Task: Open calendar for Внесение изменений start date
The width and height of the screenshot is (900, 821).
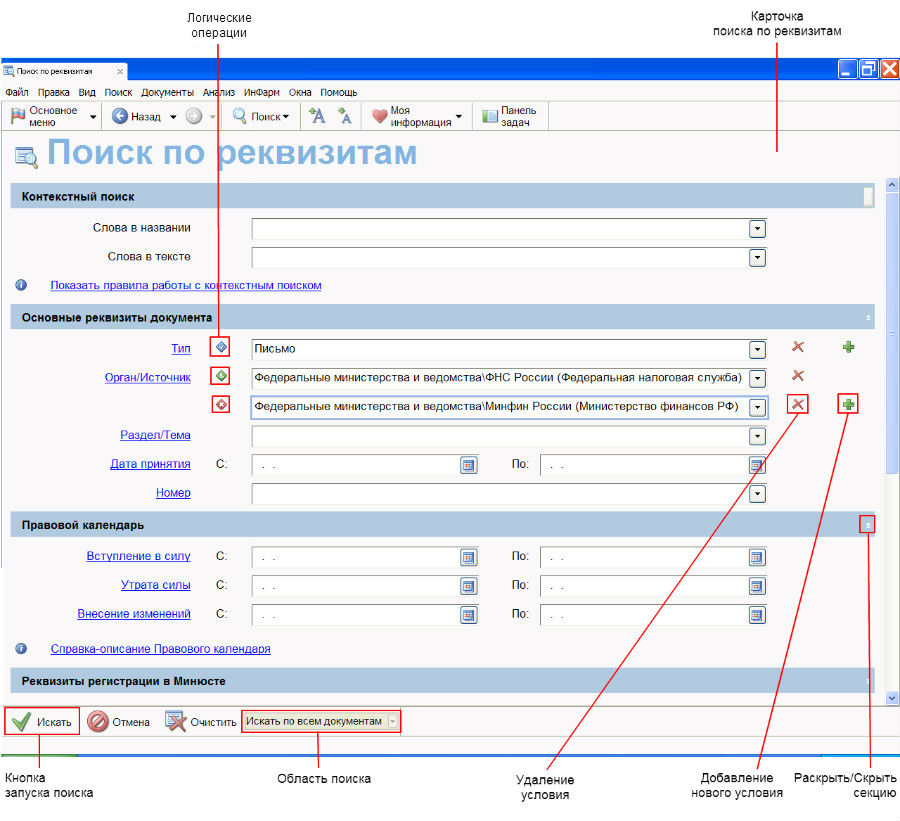Action: click(x=468, y=615)
